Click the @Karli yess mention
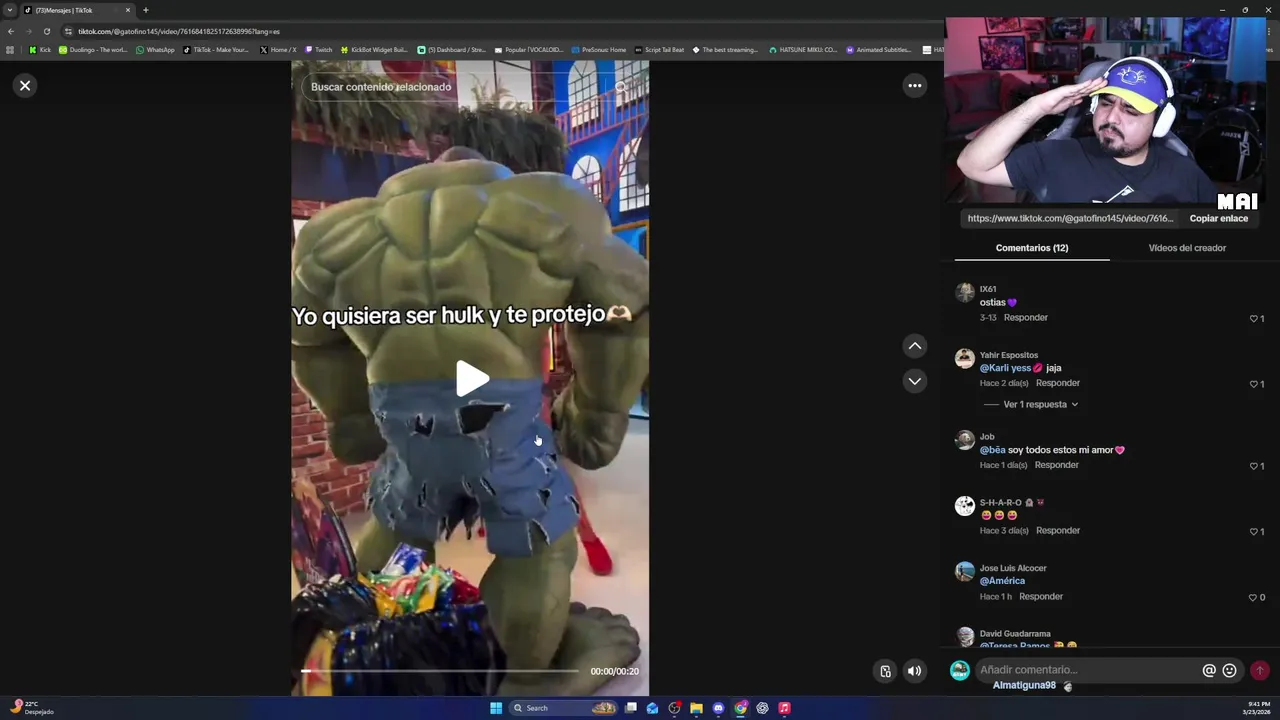The image size is (1280, 720). pos(1005,368)
